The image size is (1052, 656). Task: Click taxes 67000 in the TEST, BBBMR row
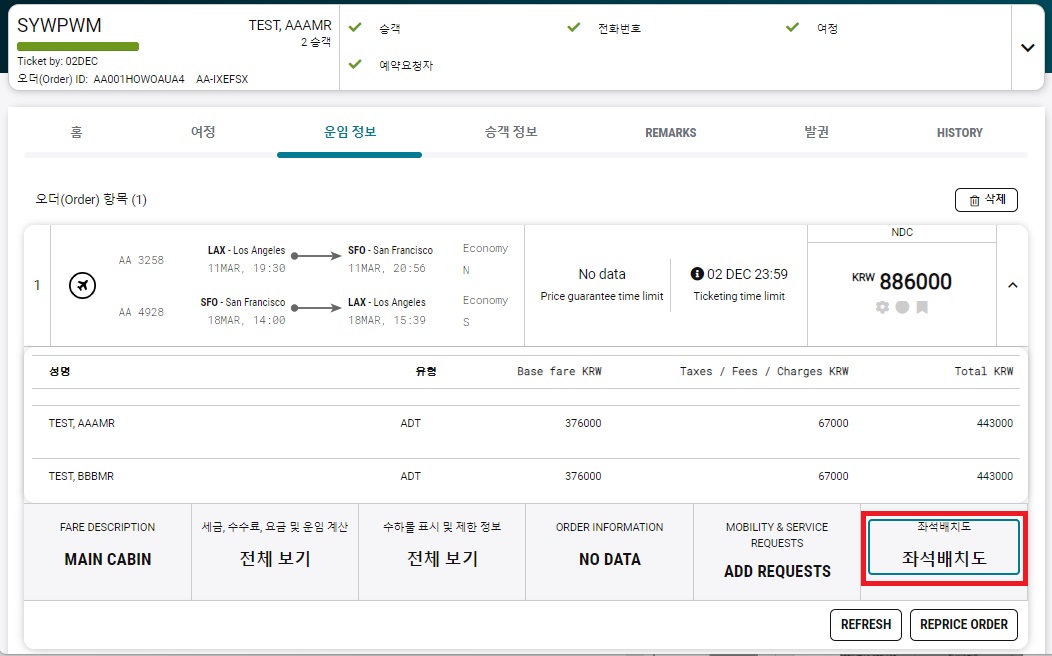click(833, 476)
